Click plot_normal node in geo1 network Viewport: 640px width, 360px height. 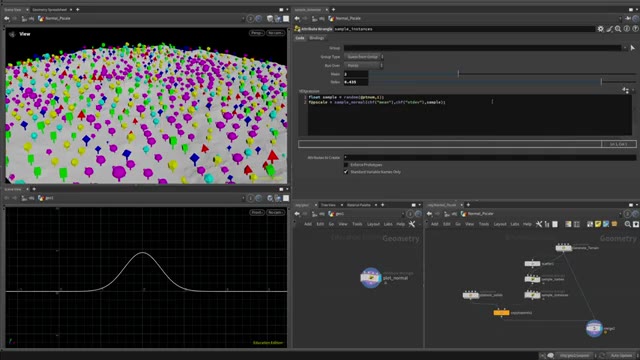371,278
